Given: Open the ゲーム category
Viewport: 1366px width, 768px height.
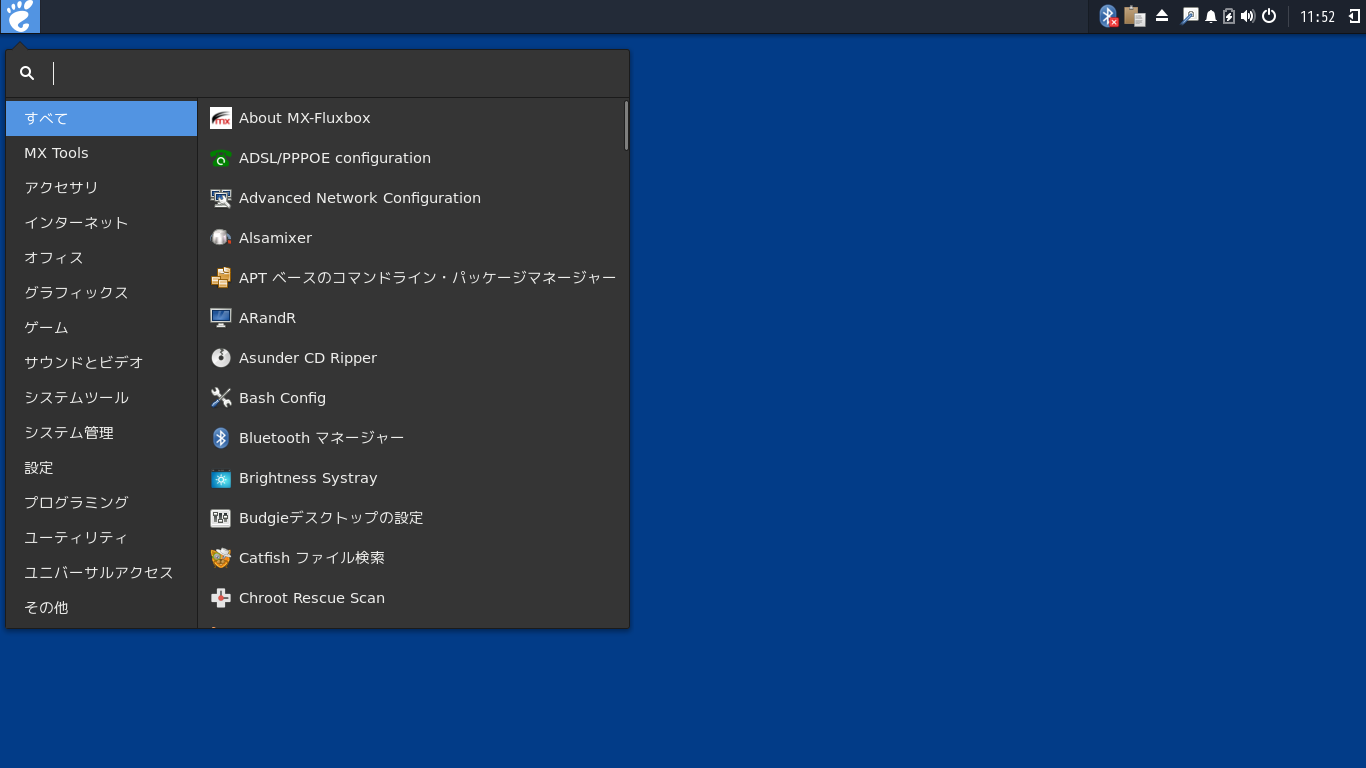Looking at the screenshot, I should 101,328.
